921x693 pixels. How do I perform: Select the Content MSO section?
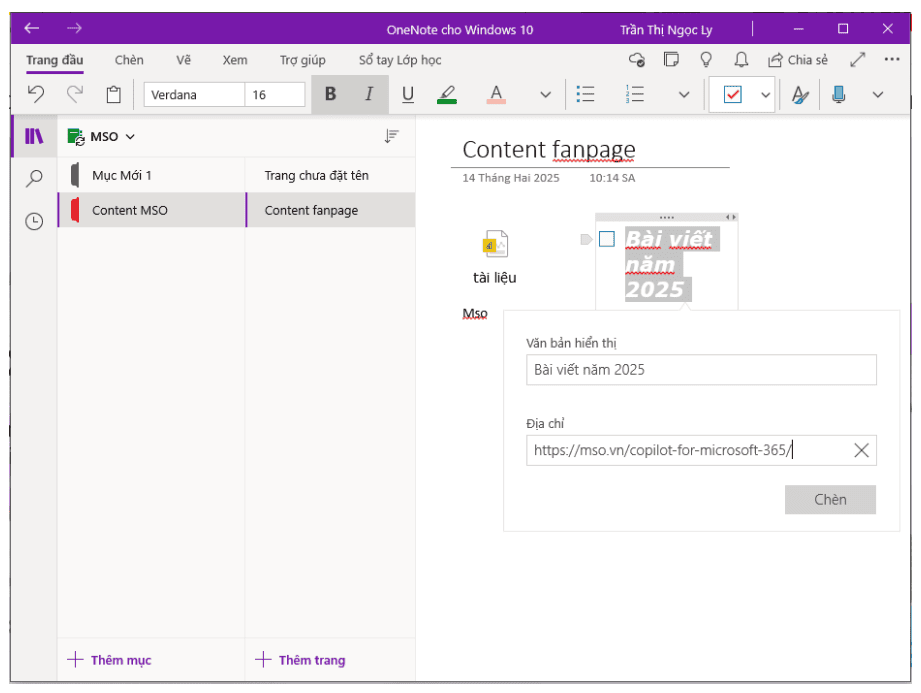tap(152, 210)
